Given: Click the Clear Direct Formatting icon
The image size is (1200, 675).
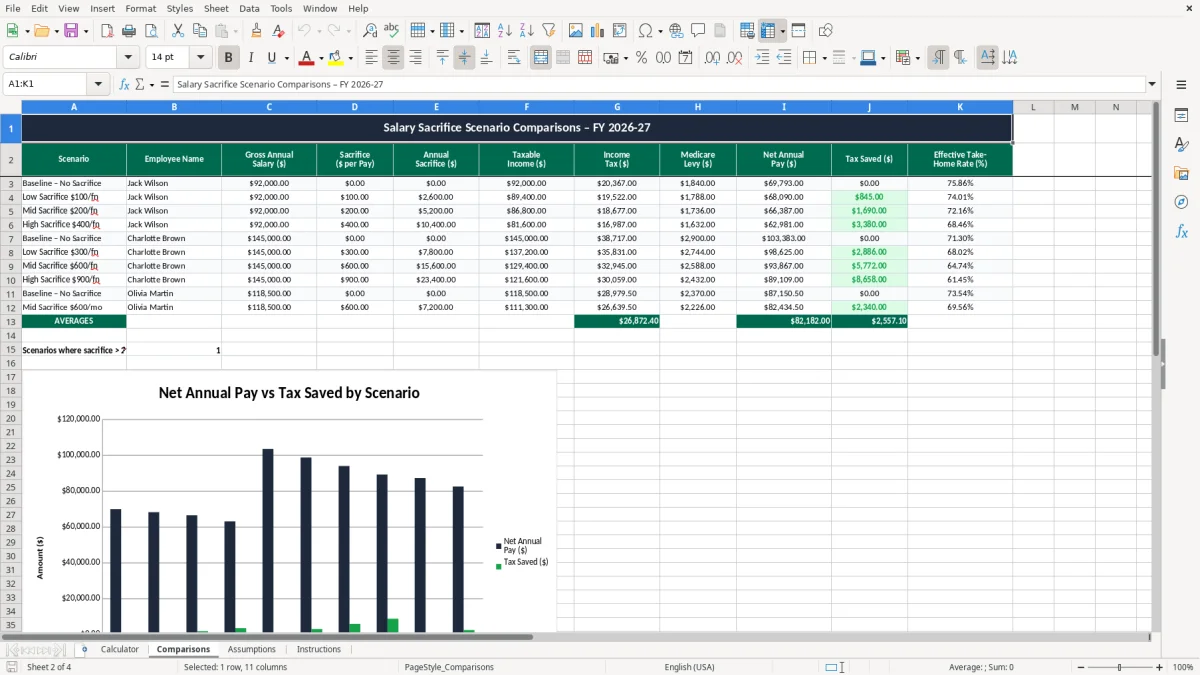Looking at the screenshot, I should (x=278, y=31).
